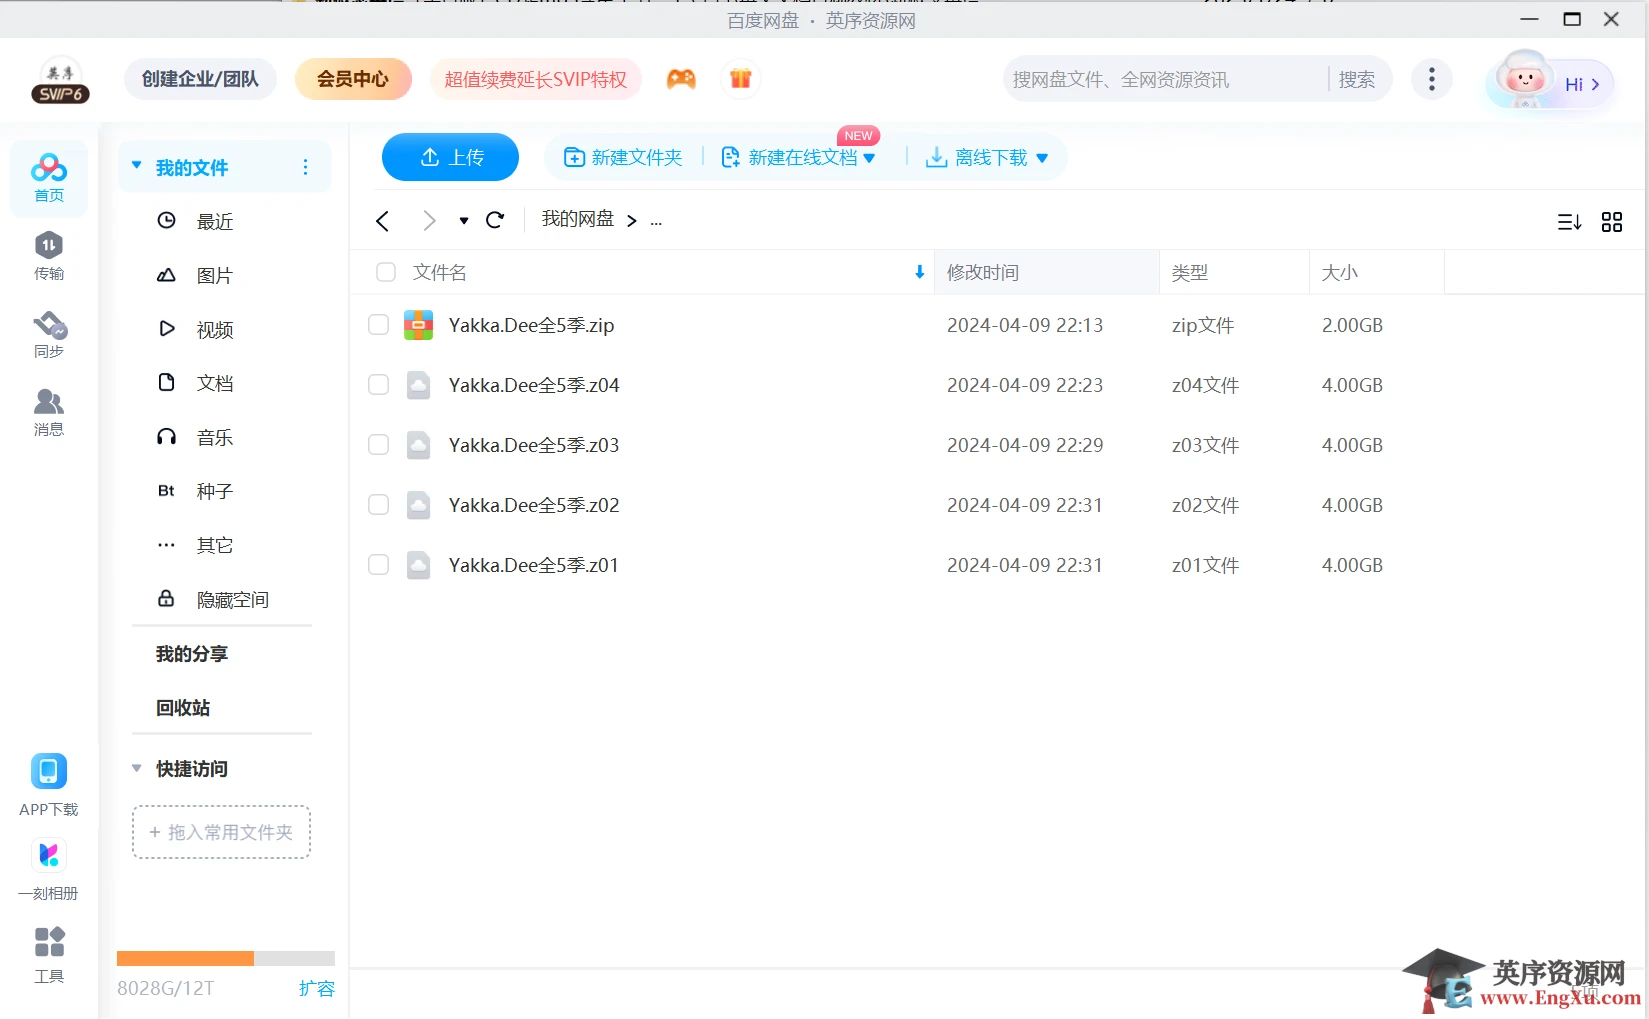Click the gift box icon in top bar
Viewport: 1649px width, 1019px height.
[x=740, y=79]
